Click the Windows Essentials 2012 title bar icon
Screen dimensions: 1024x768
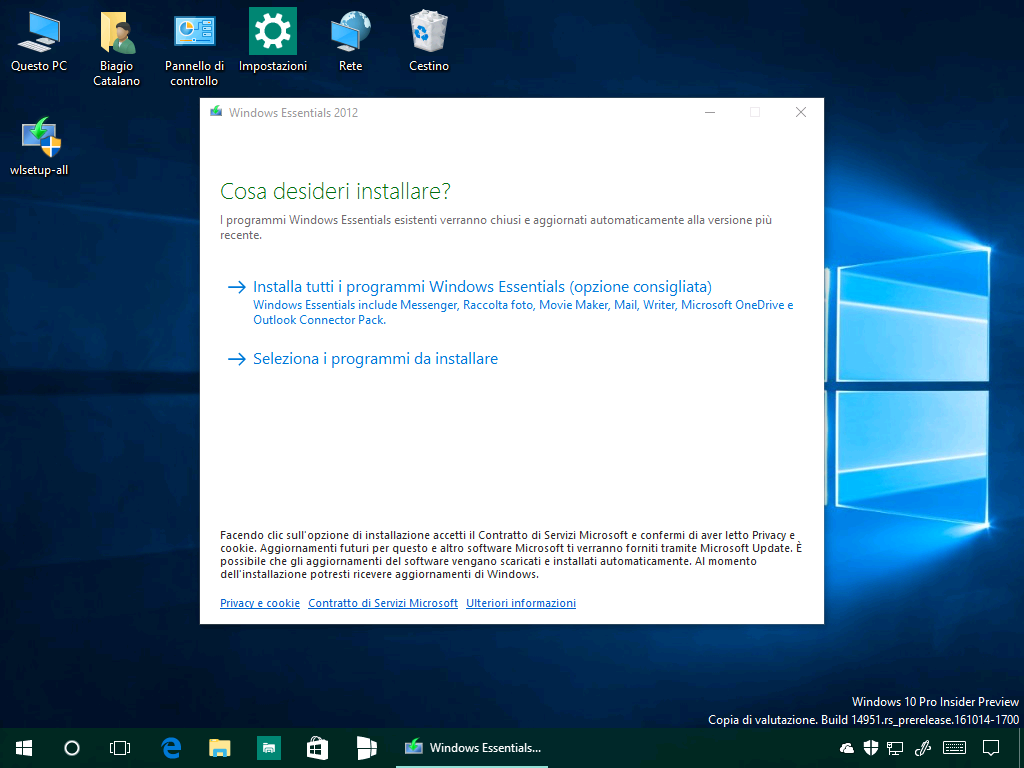point(216,112)
